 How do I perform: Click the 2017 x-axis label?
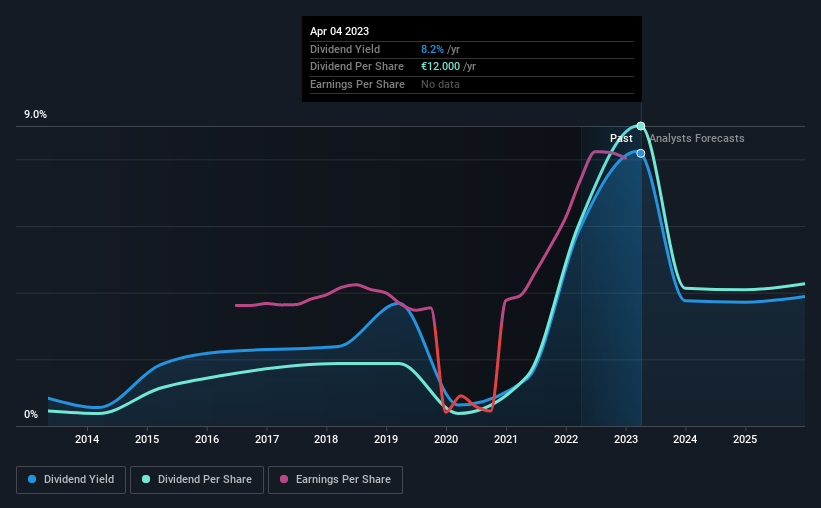267,439
